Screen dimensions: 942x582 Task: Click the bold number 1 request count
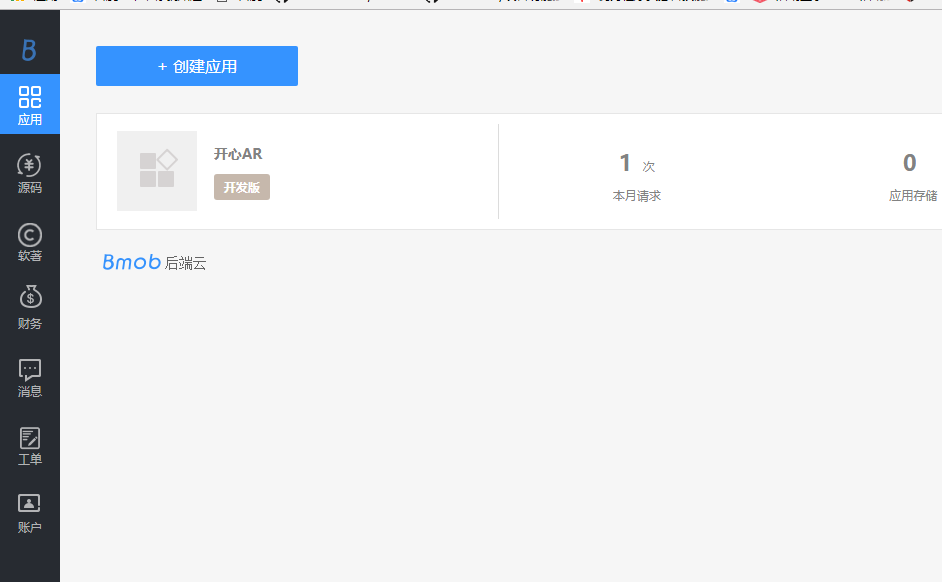(x=624, y=163)
